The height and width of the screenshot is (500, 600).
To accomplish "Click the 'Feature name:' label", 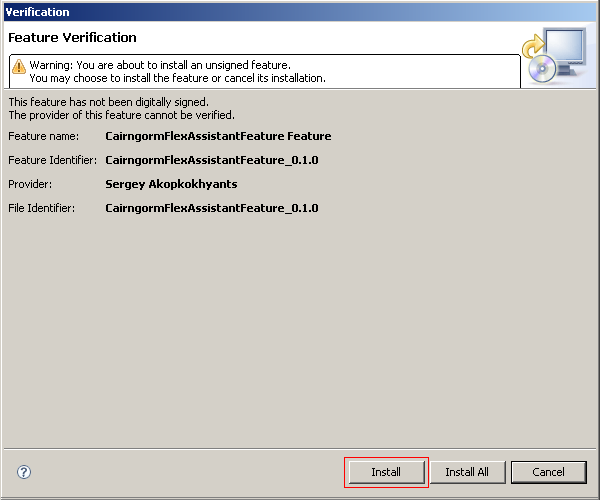I will tap(43, 136).
